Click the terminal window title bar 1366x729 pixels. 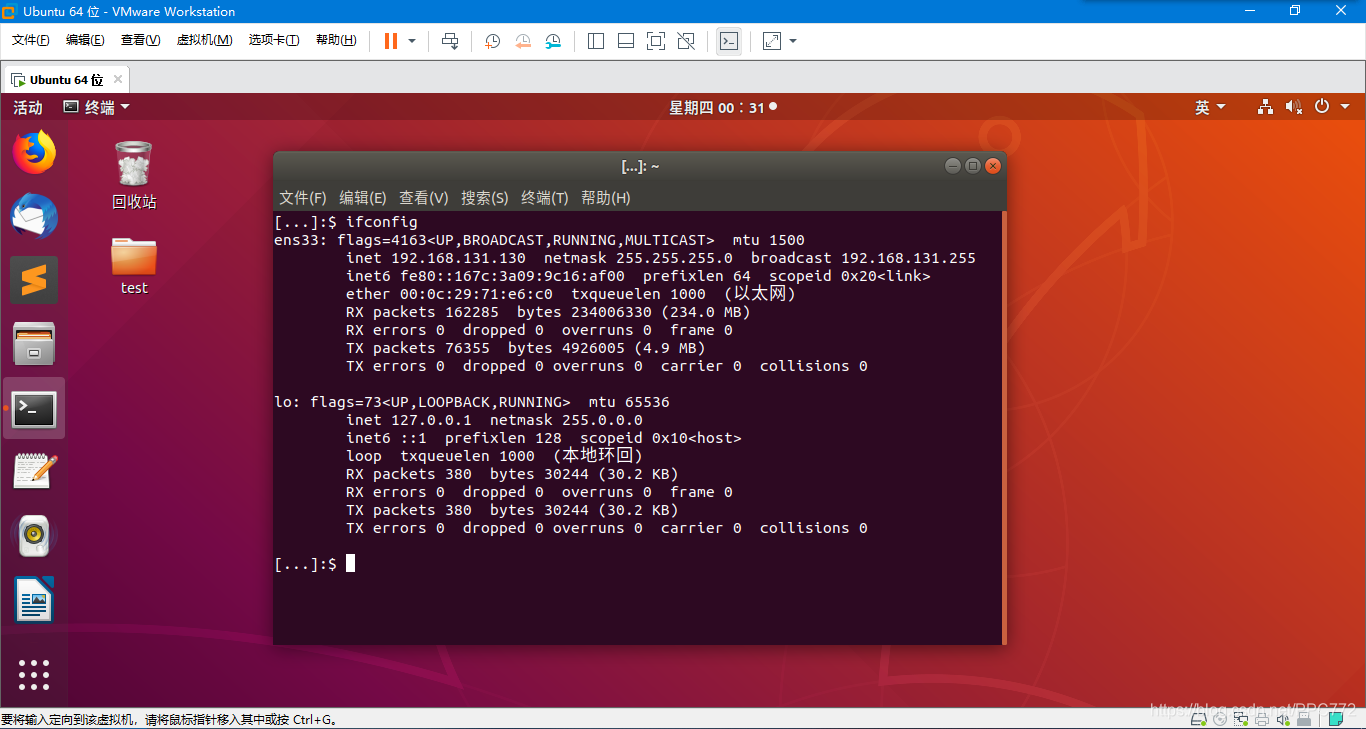point(640,166)
